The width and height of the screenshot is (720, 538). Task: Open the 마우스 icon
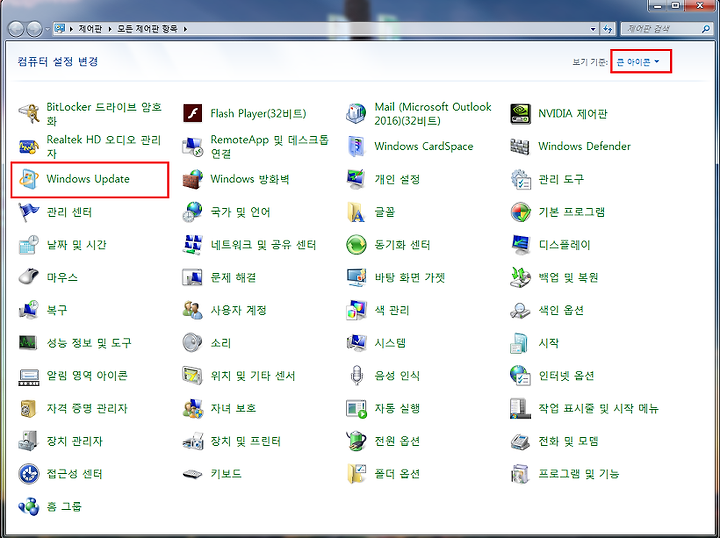pos(29,277)
